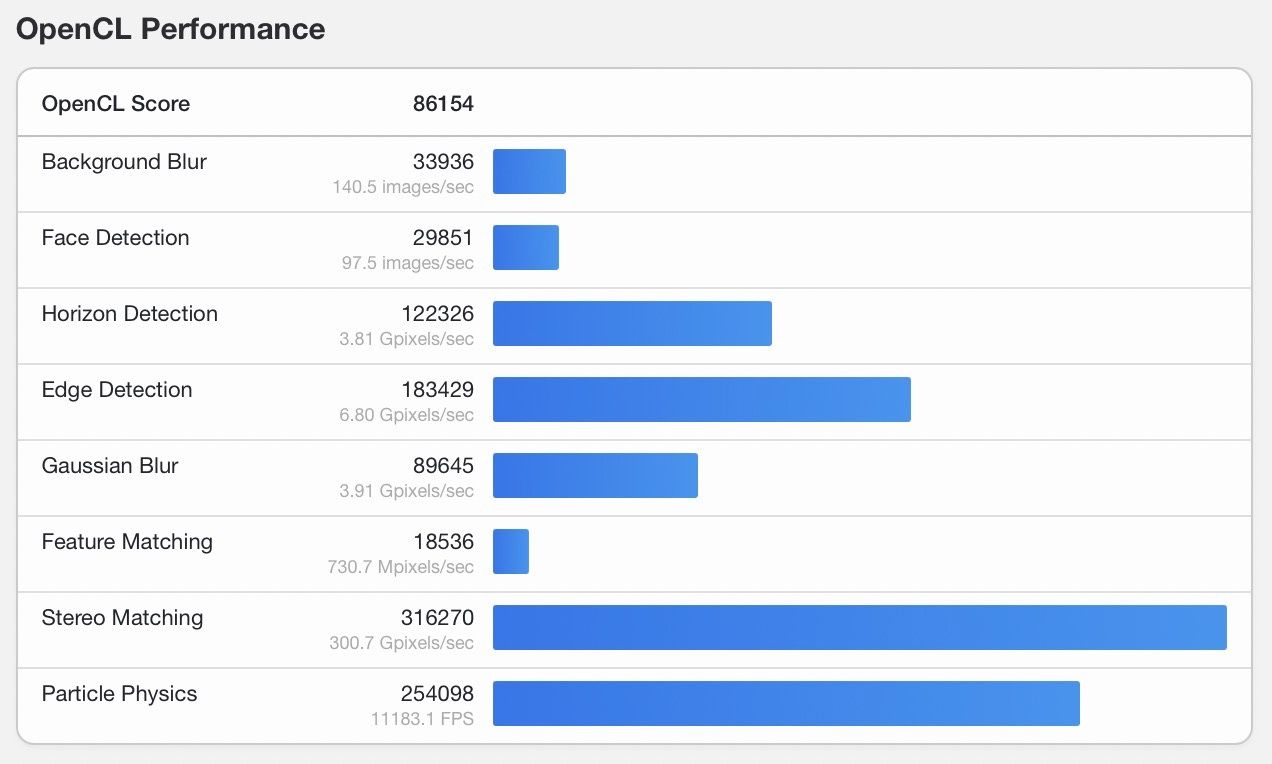Click the 140.5 images/sec value
The image size is (1272, 764).
403,187
